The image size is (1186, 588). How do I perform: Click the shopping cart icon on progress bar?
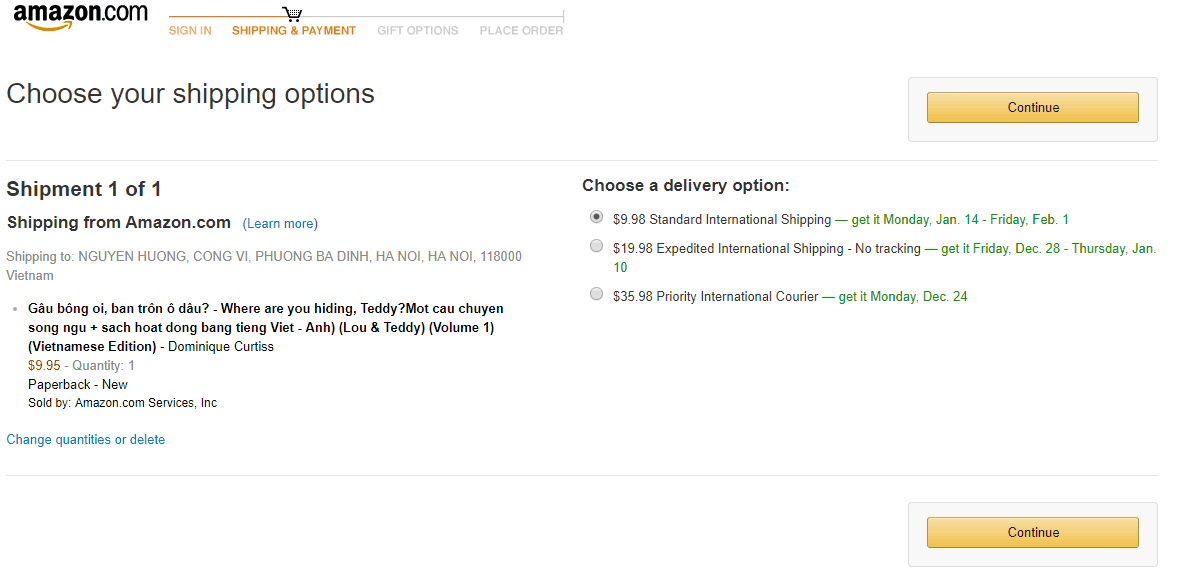pos(292,14)
